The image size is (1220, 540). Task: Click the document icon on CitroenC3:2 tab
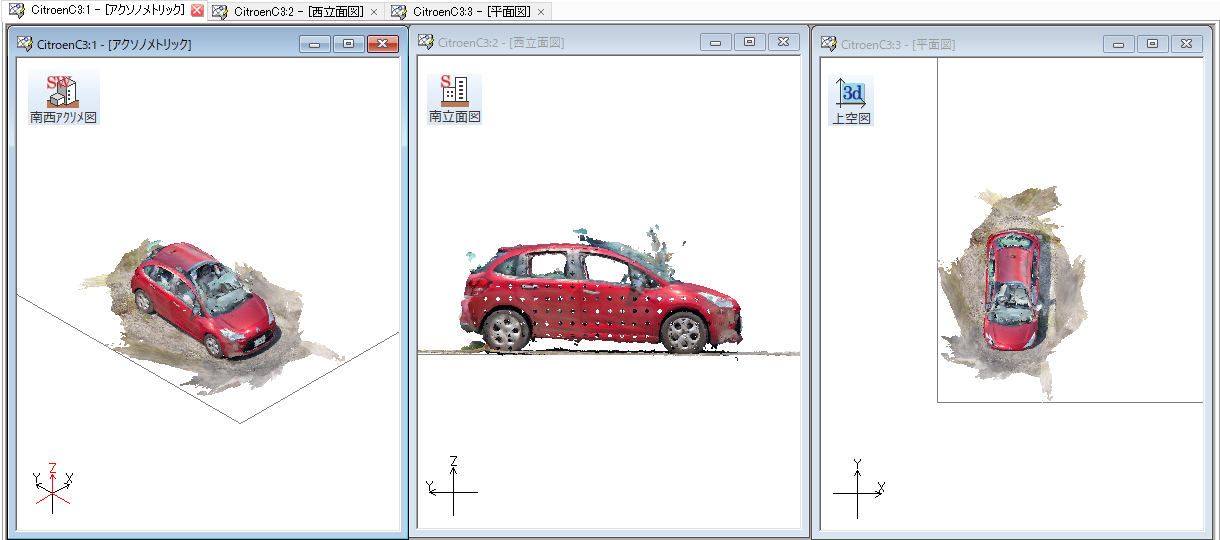(219, 11)
